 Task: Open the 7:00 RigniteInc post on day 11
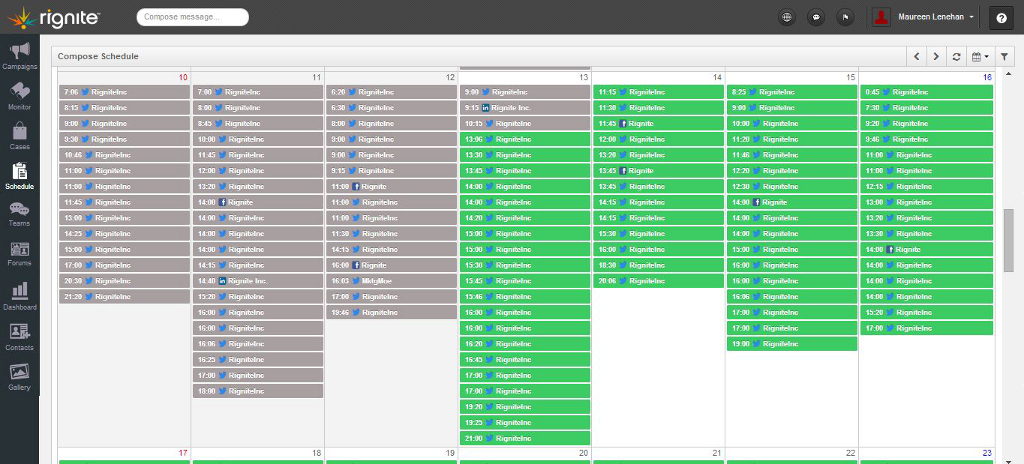pyautogui.click(x=258, y=92)
